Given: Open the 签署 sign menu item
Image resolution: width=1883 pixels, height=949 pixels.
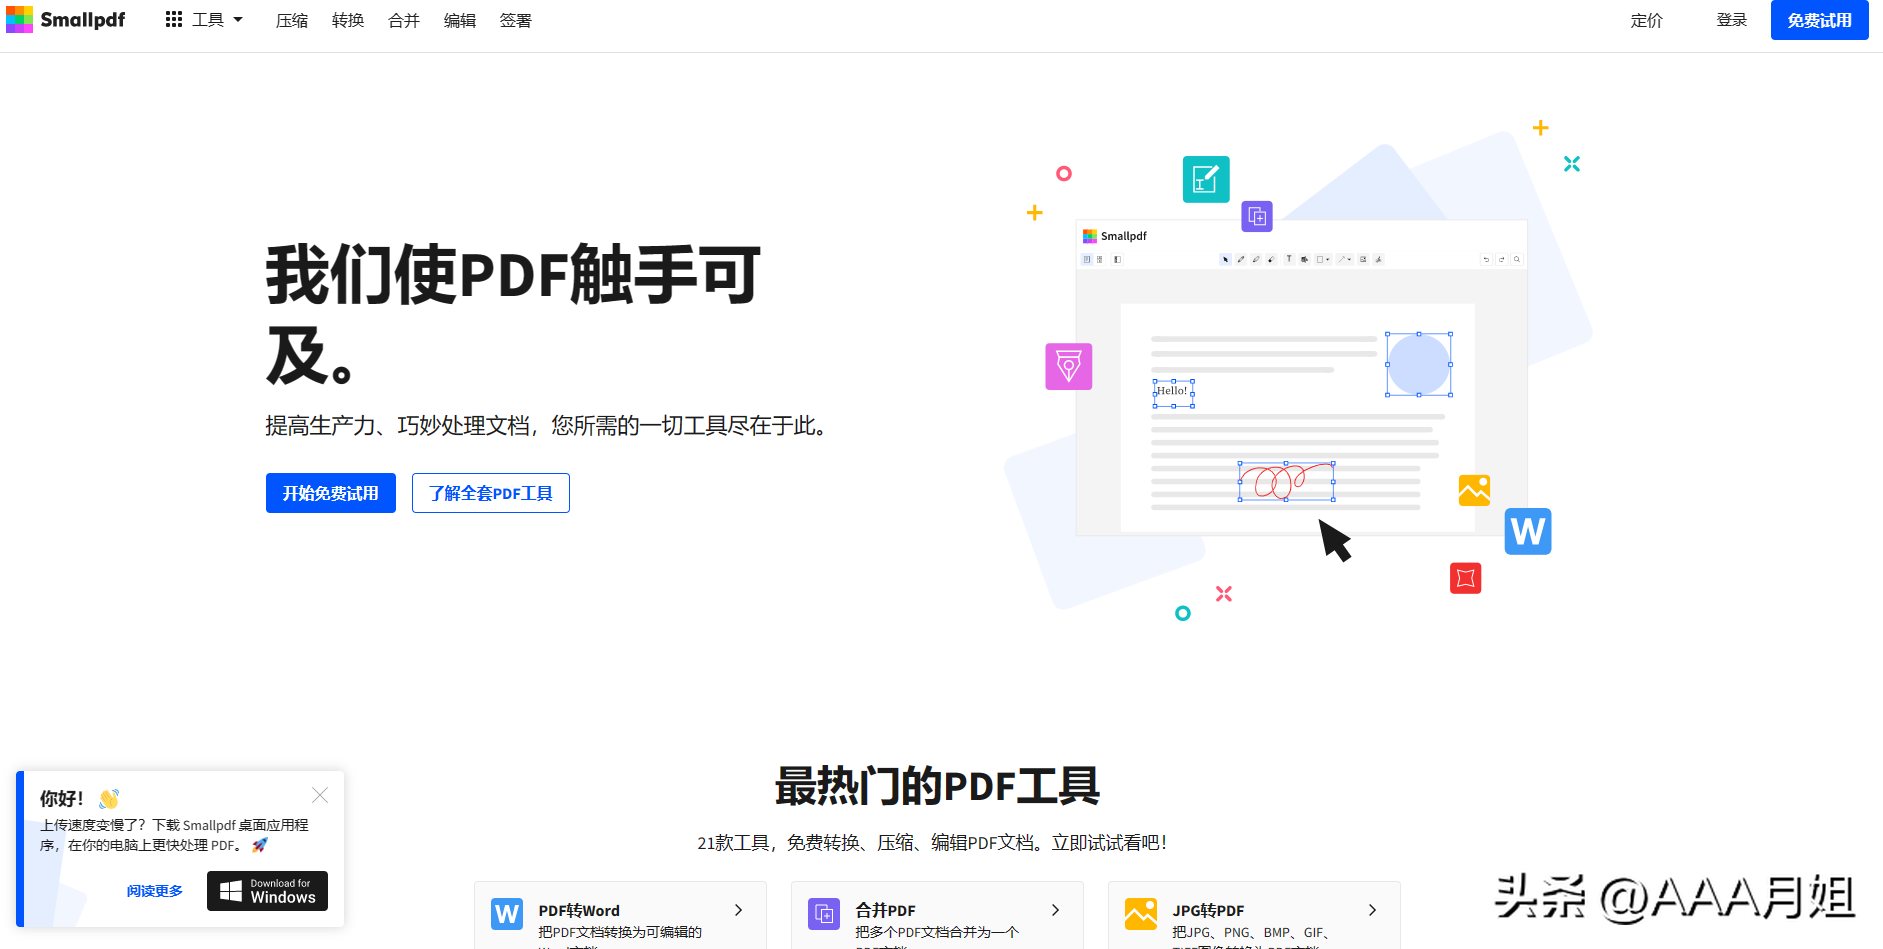Looking at the screenshot, I should point(516,21).
